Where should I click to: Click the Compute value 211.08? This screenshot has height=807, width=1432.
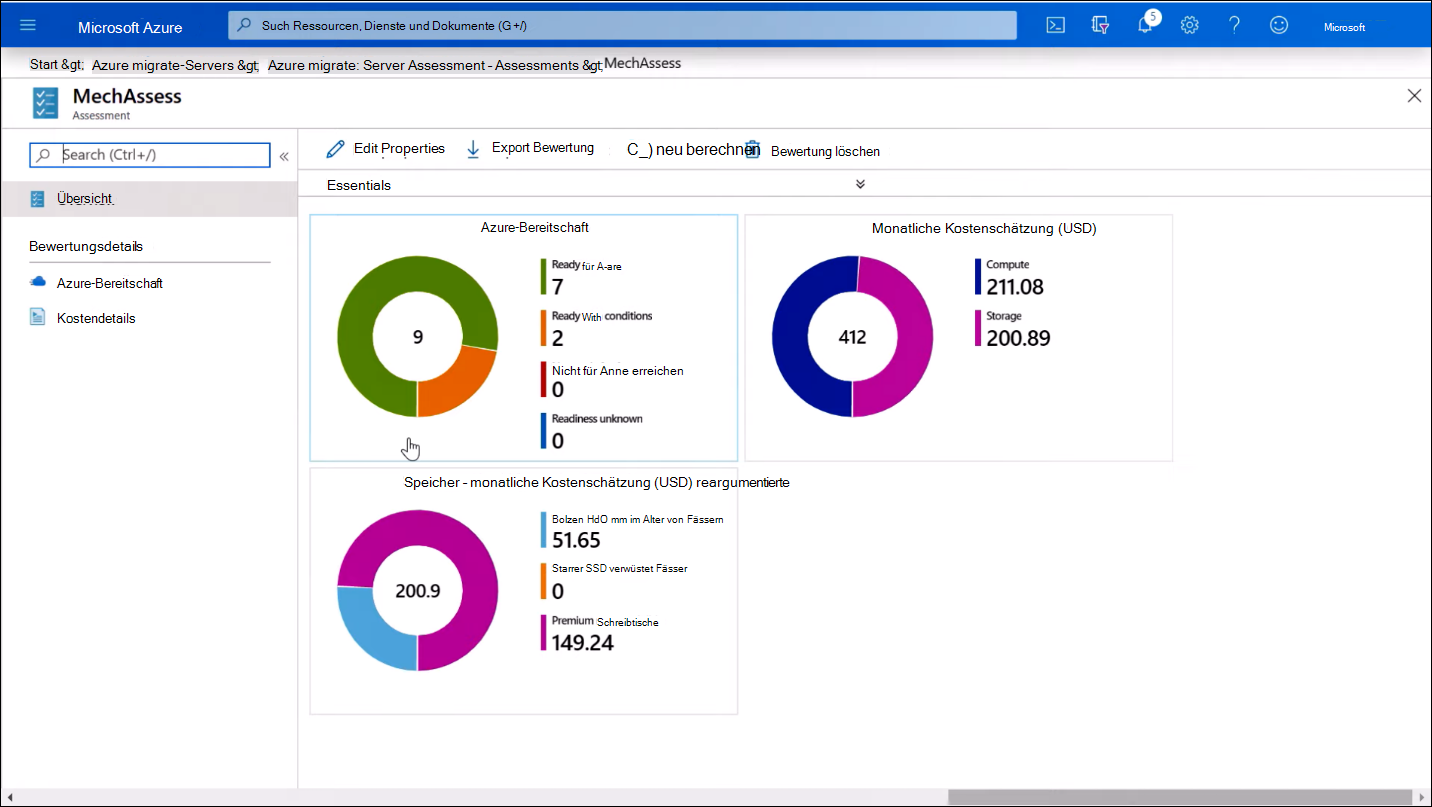click(x=1015, y=287)
